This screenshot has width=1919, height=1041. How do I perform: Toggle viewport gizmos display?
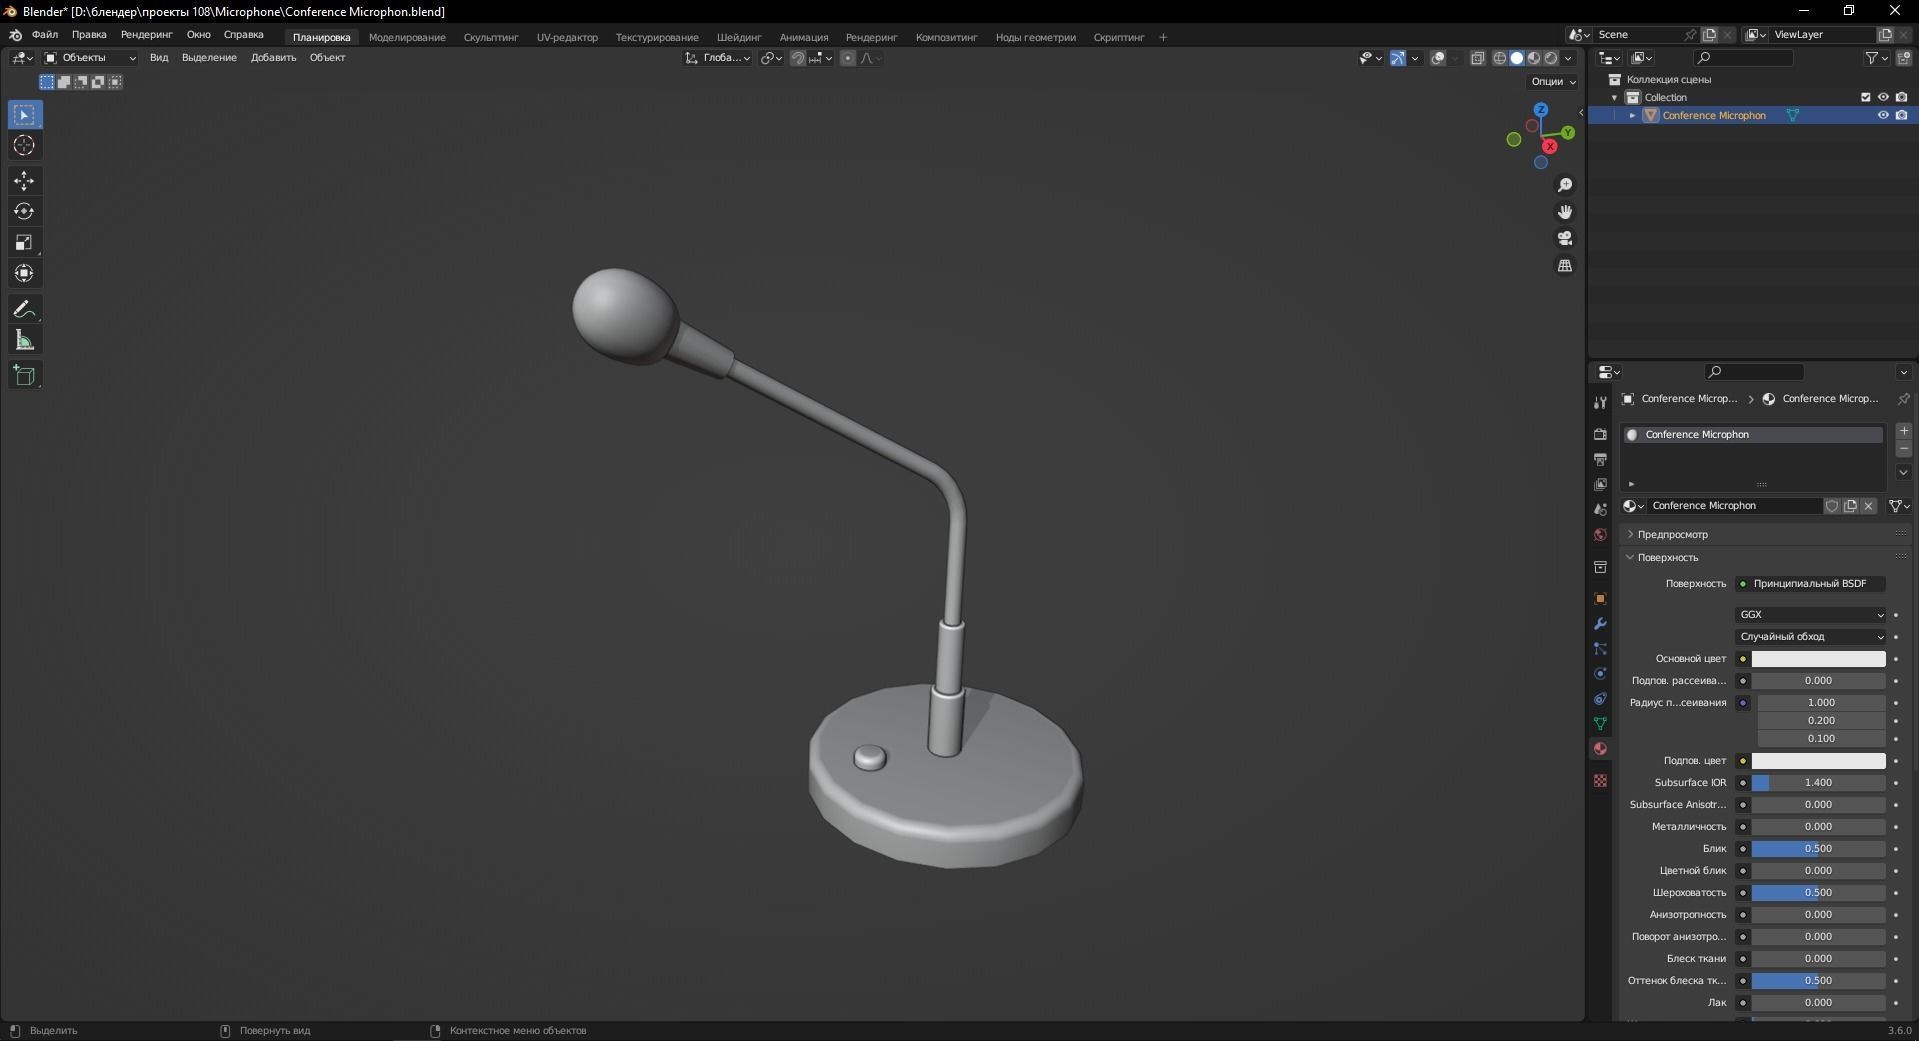click(x=1398, y=58)
